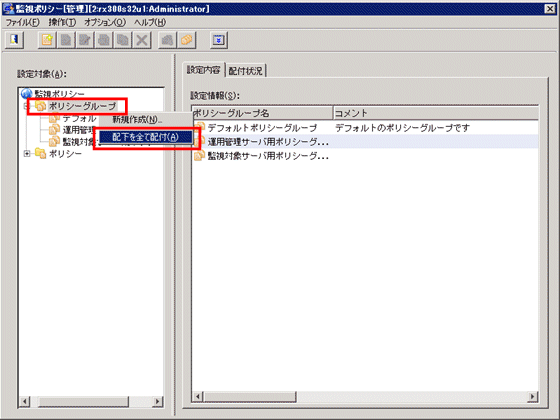Open the オプション(O) menu
This screenshot has height=420, width=560.
105,22
